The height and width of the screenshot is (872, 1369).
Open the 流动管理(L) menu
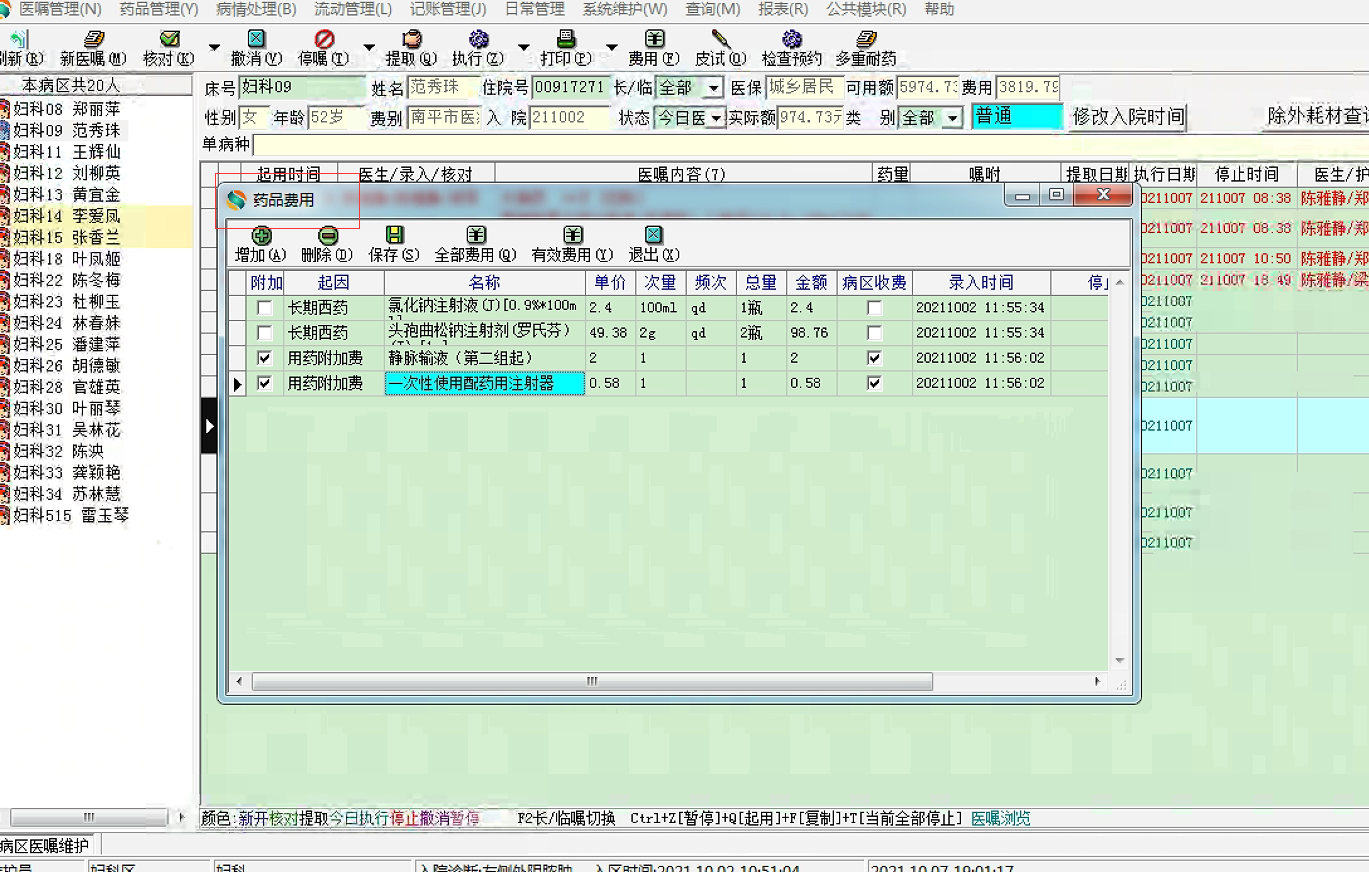point(353,9)
